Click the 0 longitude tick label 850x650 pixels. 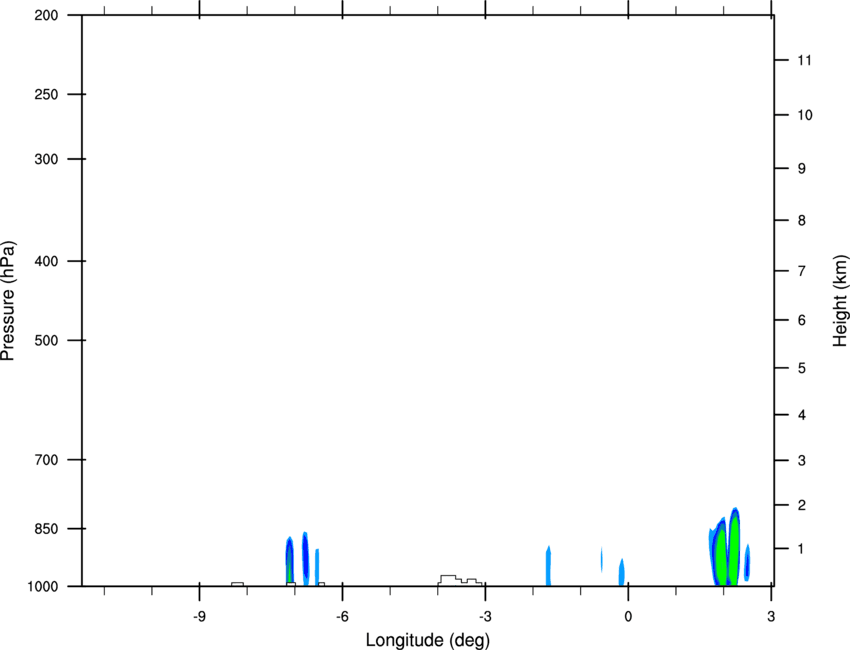(x=628, y=616)
